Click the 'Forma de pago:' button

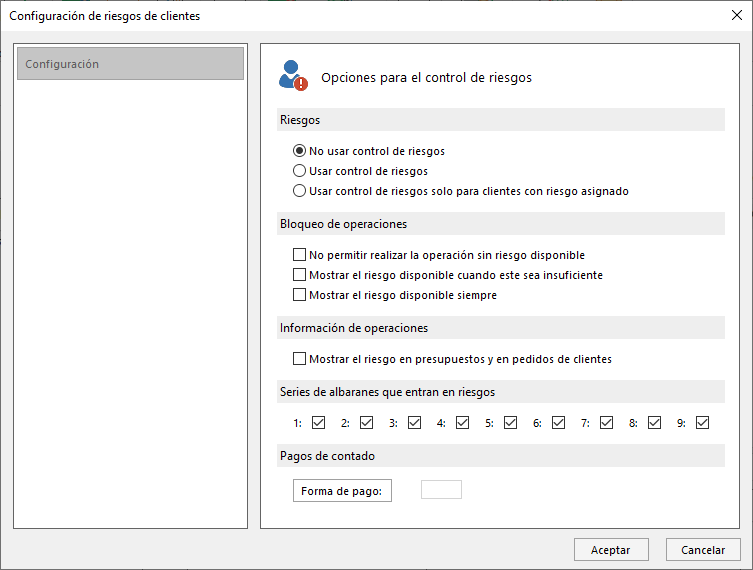coord(342,490)
